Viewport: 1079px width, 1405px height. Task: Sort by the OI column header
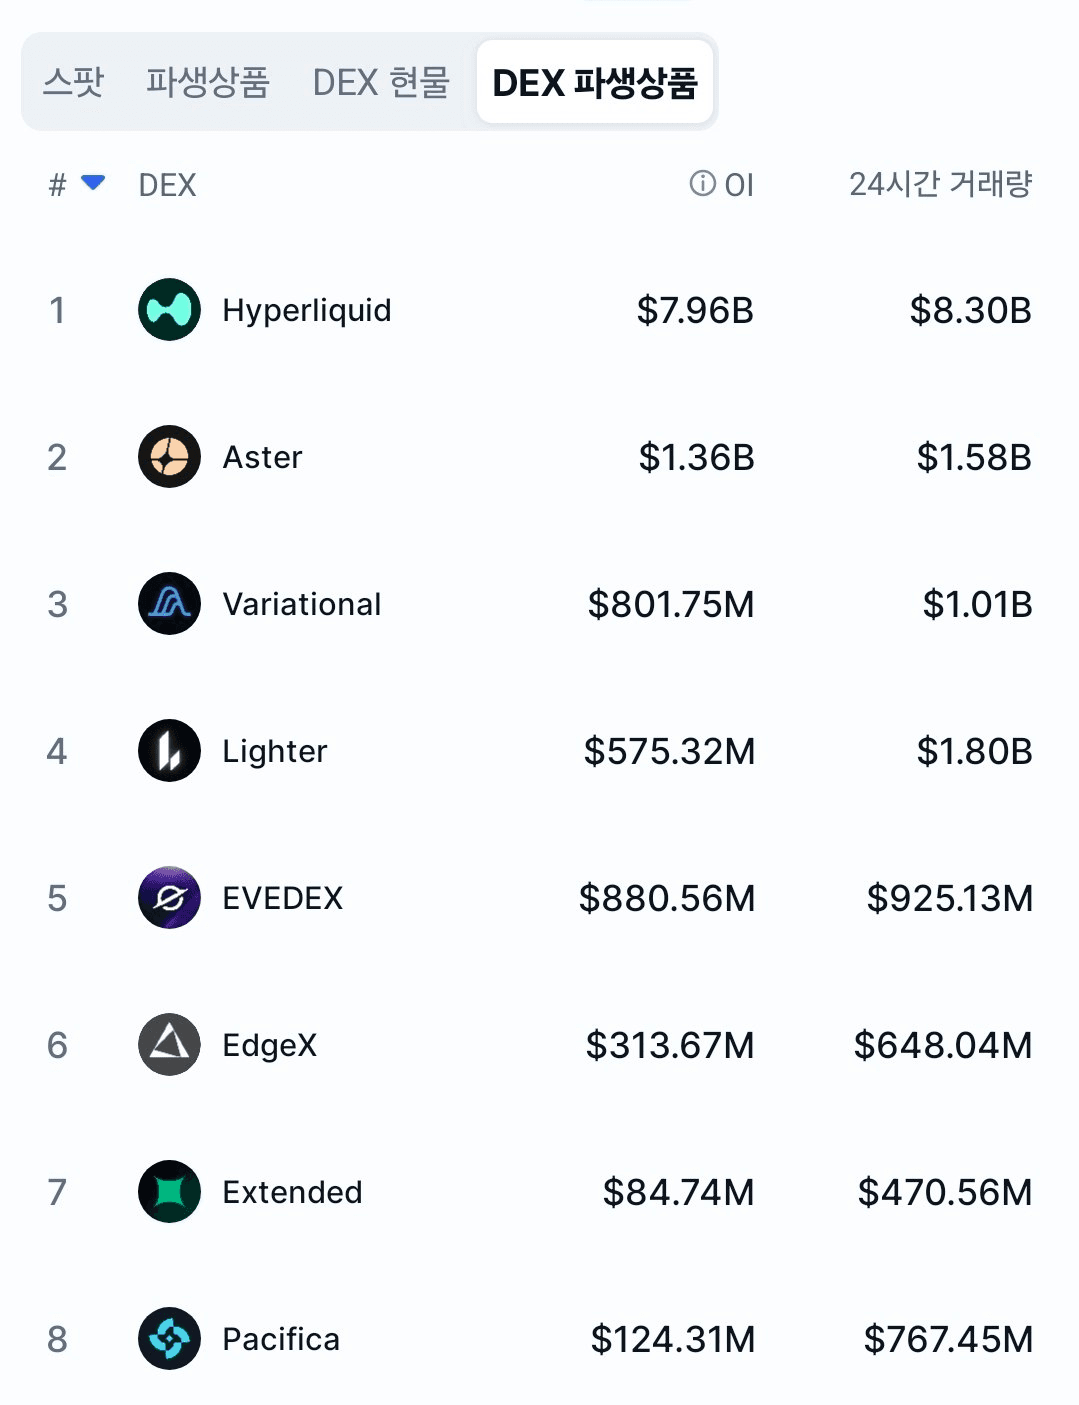739,185
